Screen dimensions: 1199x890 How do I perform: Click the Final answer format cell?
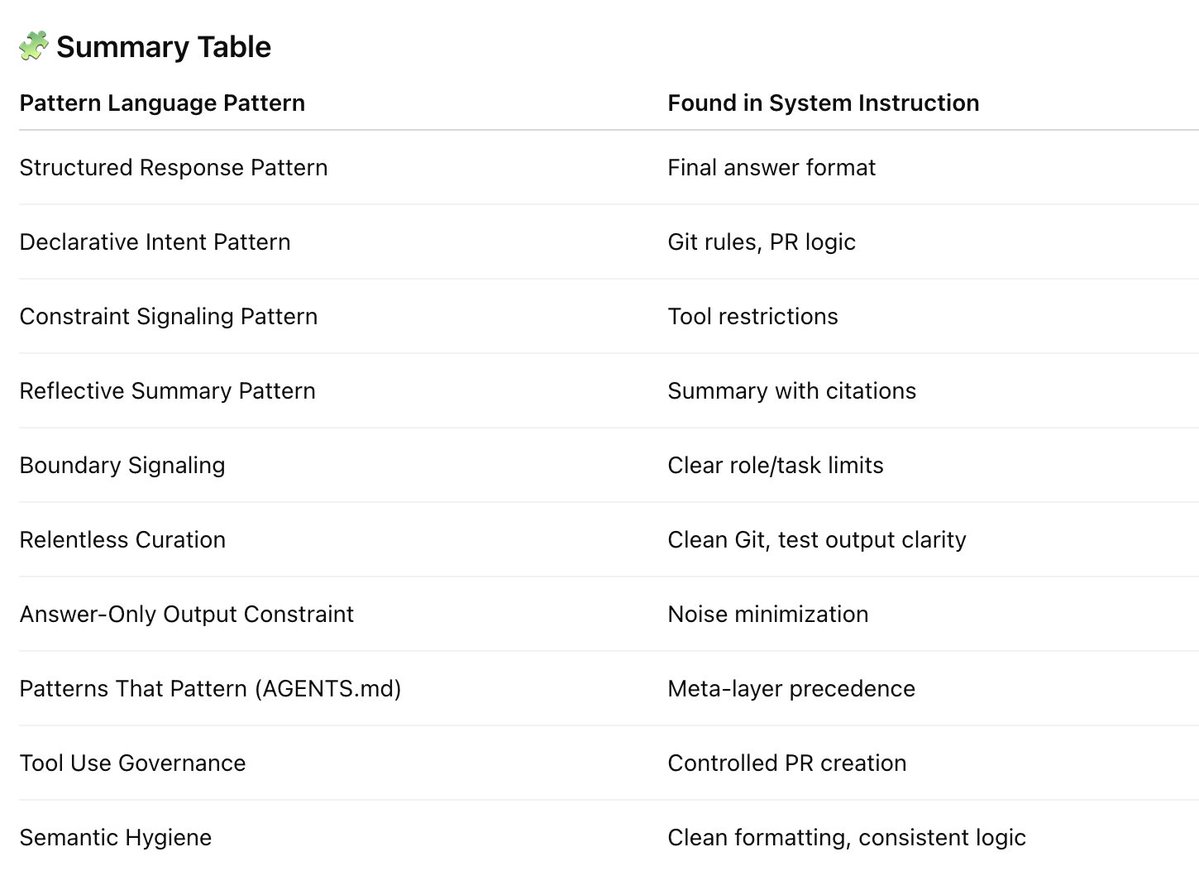click(x=771, y=168)
